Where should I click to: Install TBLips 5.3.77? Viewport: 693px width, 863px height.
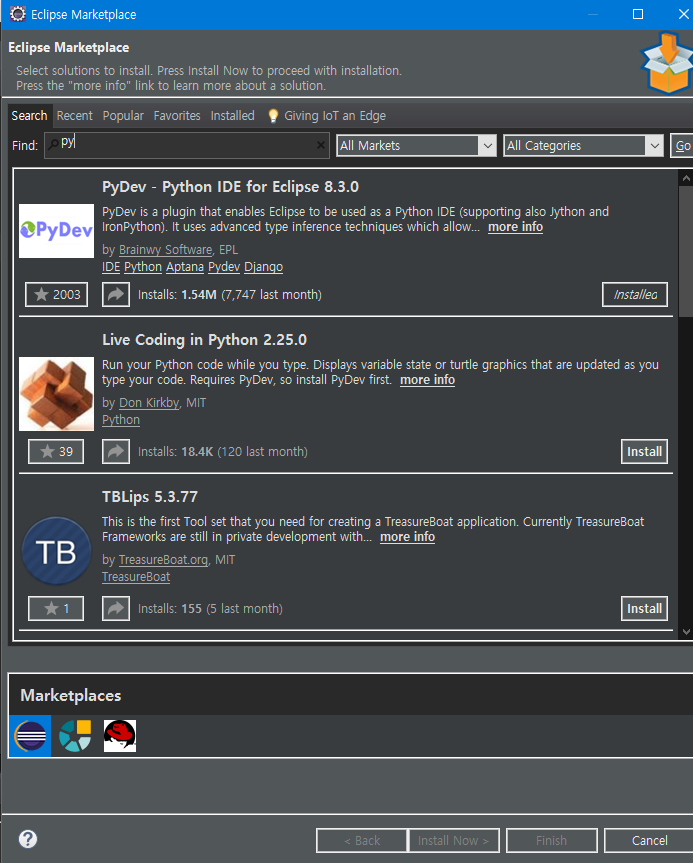click(645, 608)
